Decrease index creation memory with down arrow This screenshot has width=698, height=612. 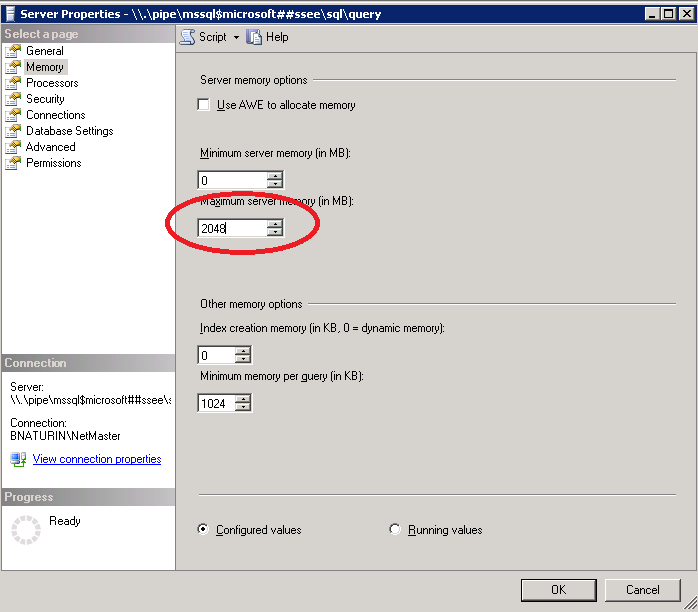[243, 359]
